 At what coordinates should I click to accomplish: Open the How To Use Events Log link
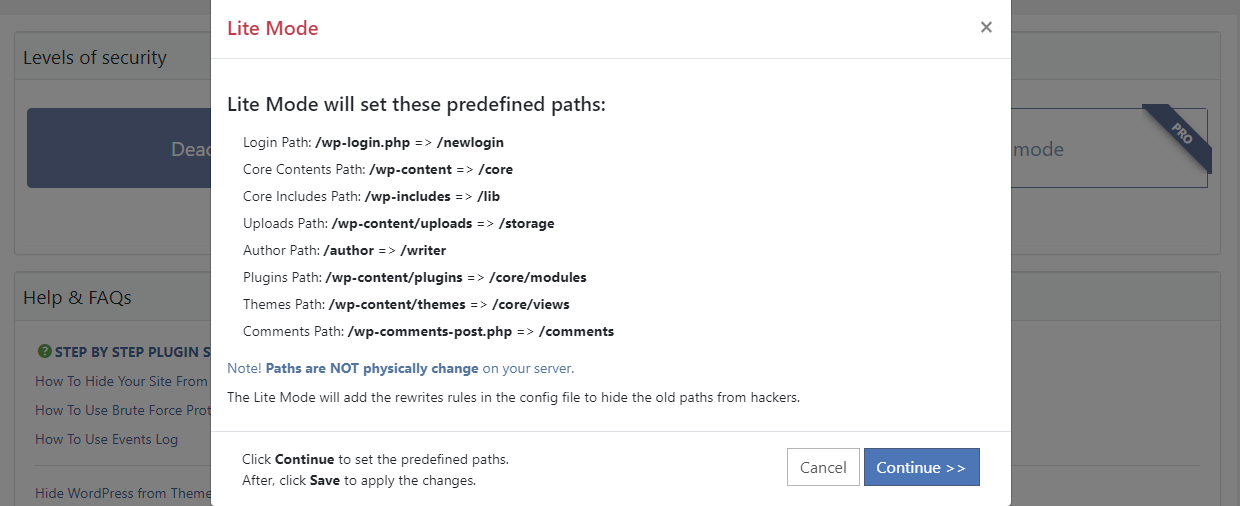pyautogui.click(x=106, y=439)
